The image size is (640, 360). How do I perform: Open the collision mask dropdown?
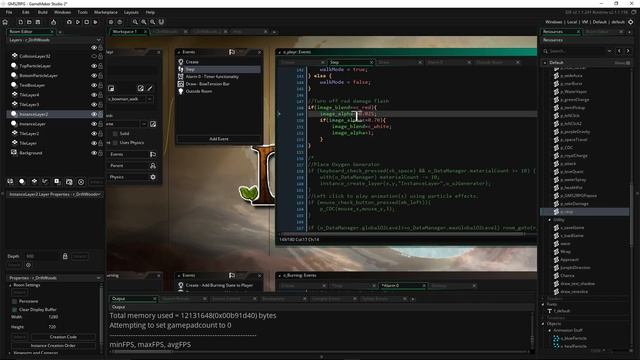[144, 124]
